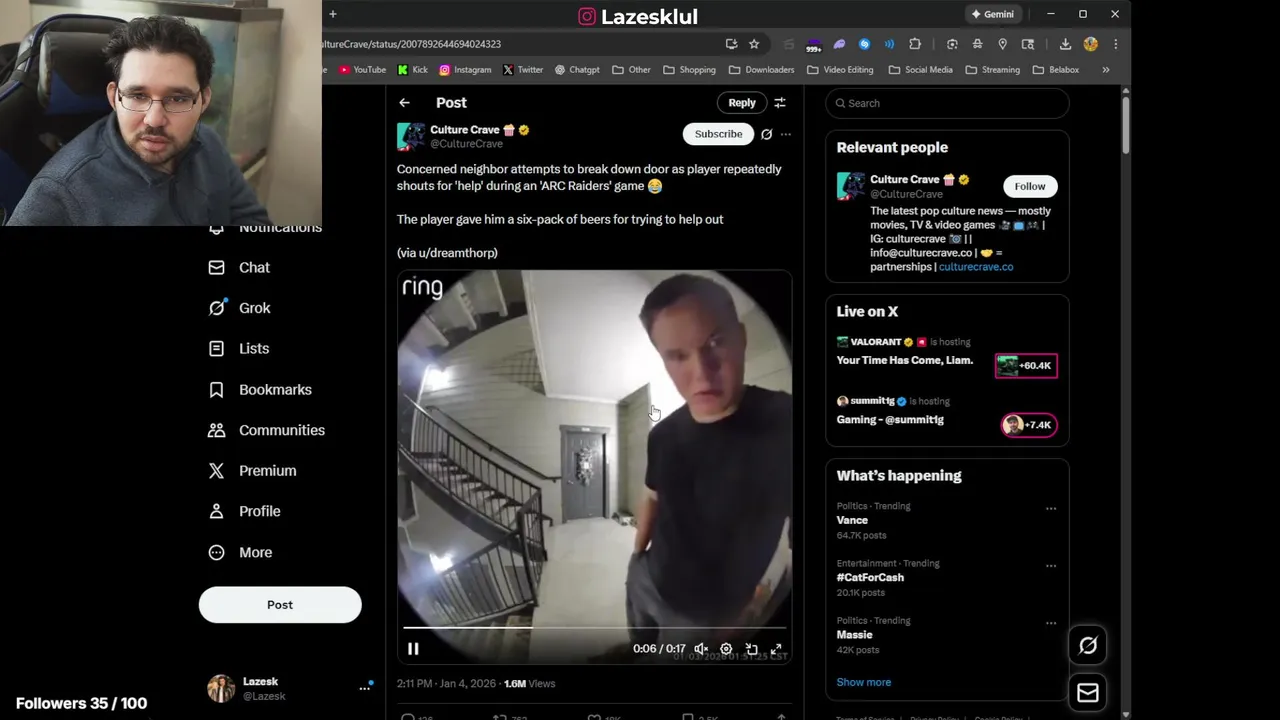This screenshot has width=1280, height=720.
Task: Open the YouTube bookmark
Action: (362, 70)
